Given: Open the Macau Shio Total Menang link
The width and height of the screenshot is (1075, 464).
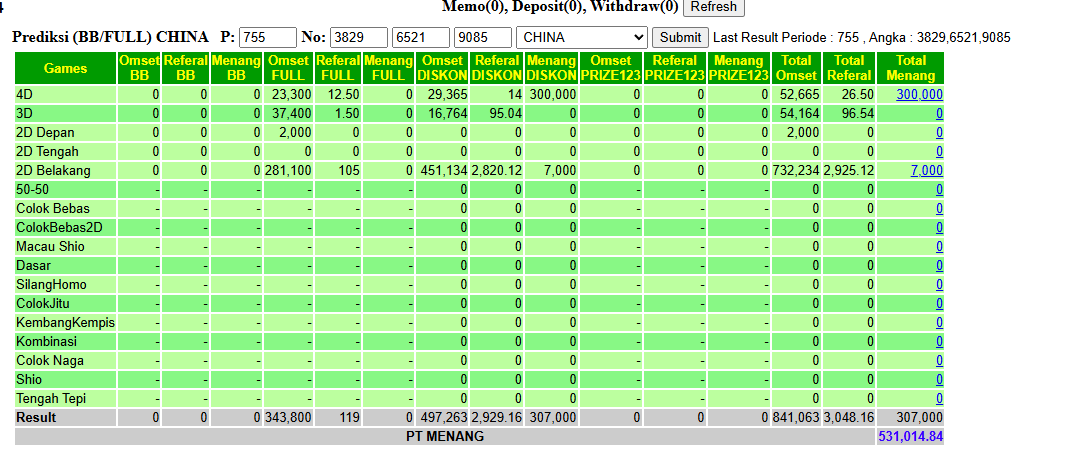Looking at the screenshot, I should (939, 247).
